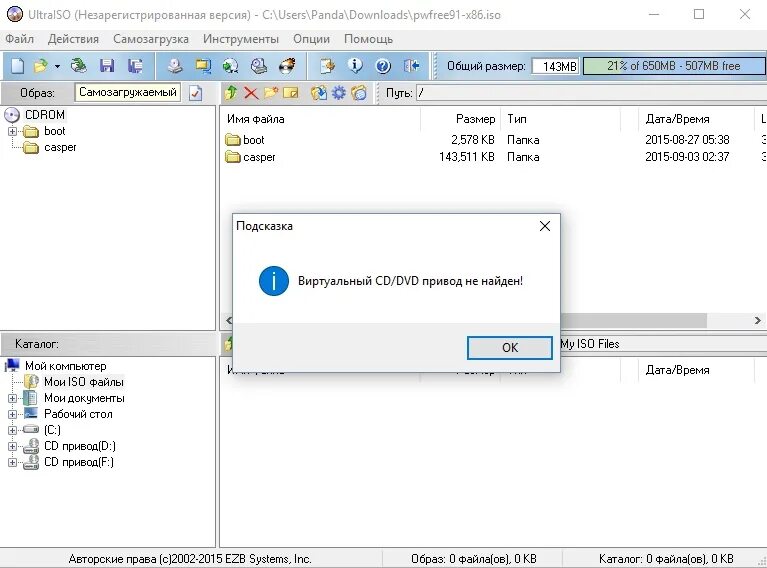Click the folder view options icon
The image size is (767, 568).
pyautogui.click(x=359, y=92)
